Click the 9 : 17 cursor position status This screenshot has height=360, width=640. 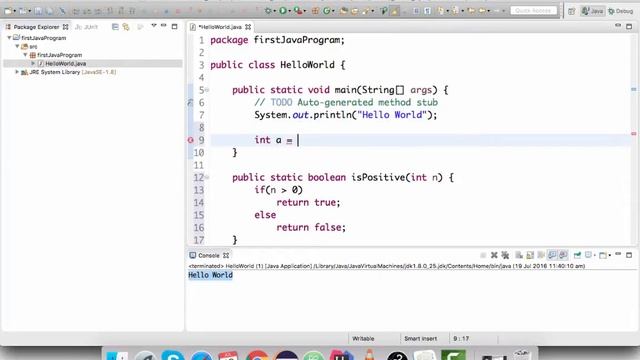[461, 339]
